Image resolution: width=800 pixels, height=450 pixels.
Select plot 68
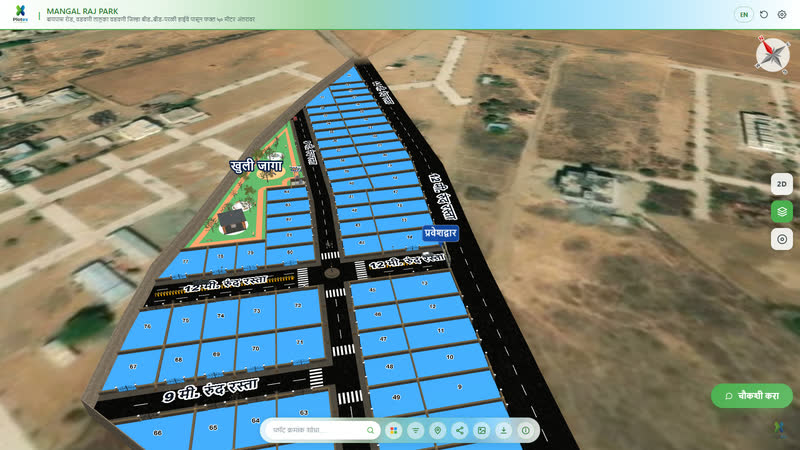(x=179, y=362)
